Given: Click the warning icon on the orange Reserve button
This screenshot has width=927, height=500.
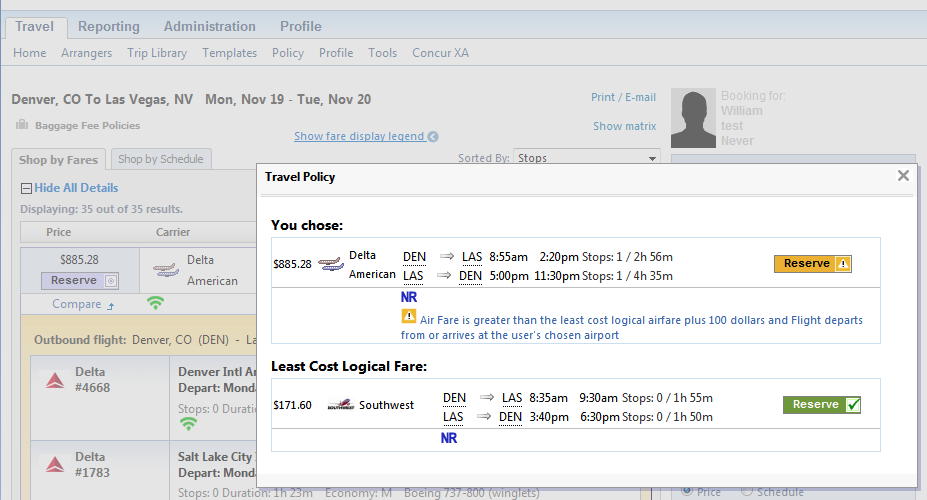Looking at the screenshot, I should click(843, 264).
